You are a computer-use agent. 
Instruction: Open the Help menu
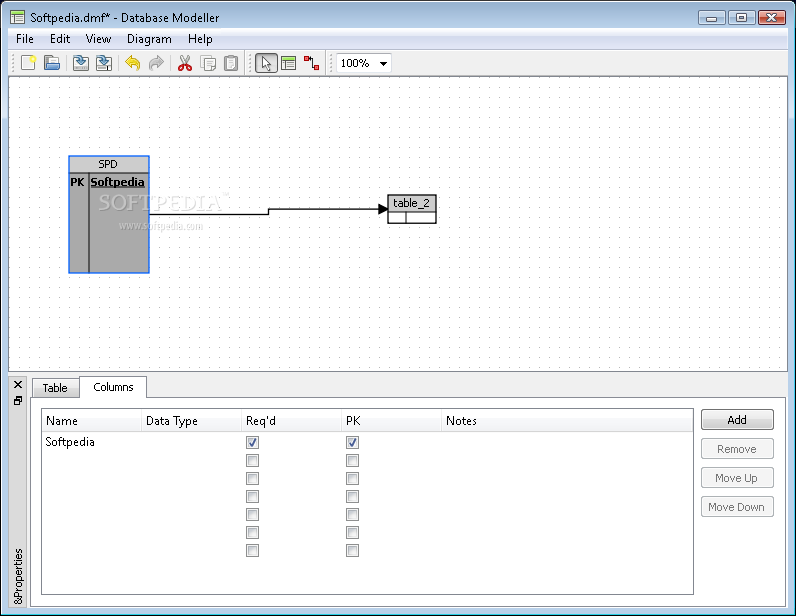pos(200,39)
